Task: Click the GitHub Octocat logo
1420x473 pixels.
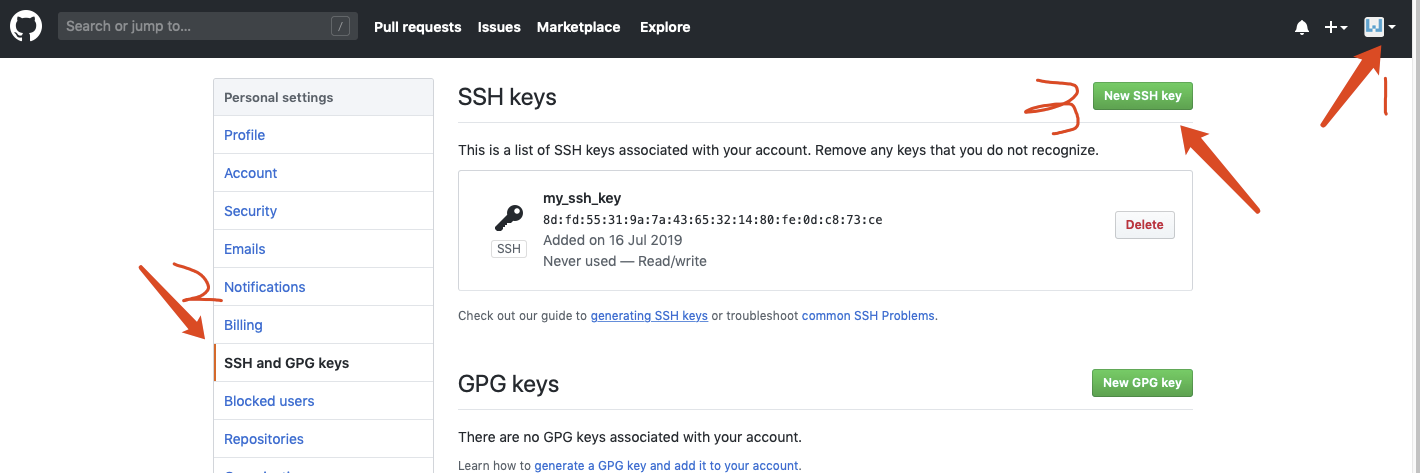Action: point(26,27)
